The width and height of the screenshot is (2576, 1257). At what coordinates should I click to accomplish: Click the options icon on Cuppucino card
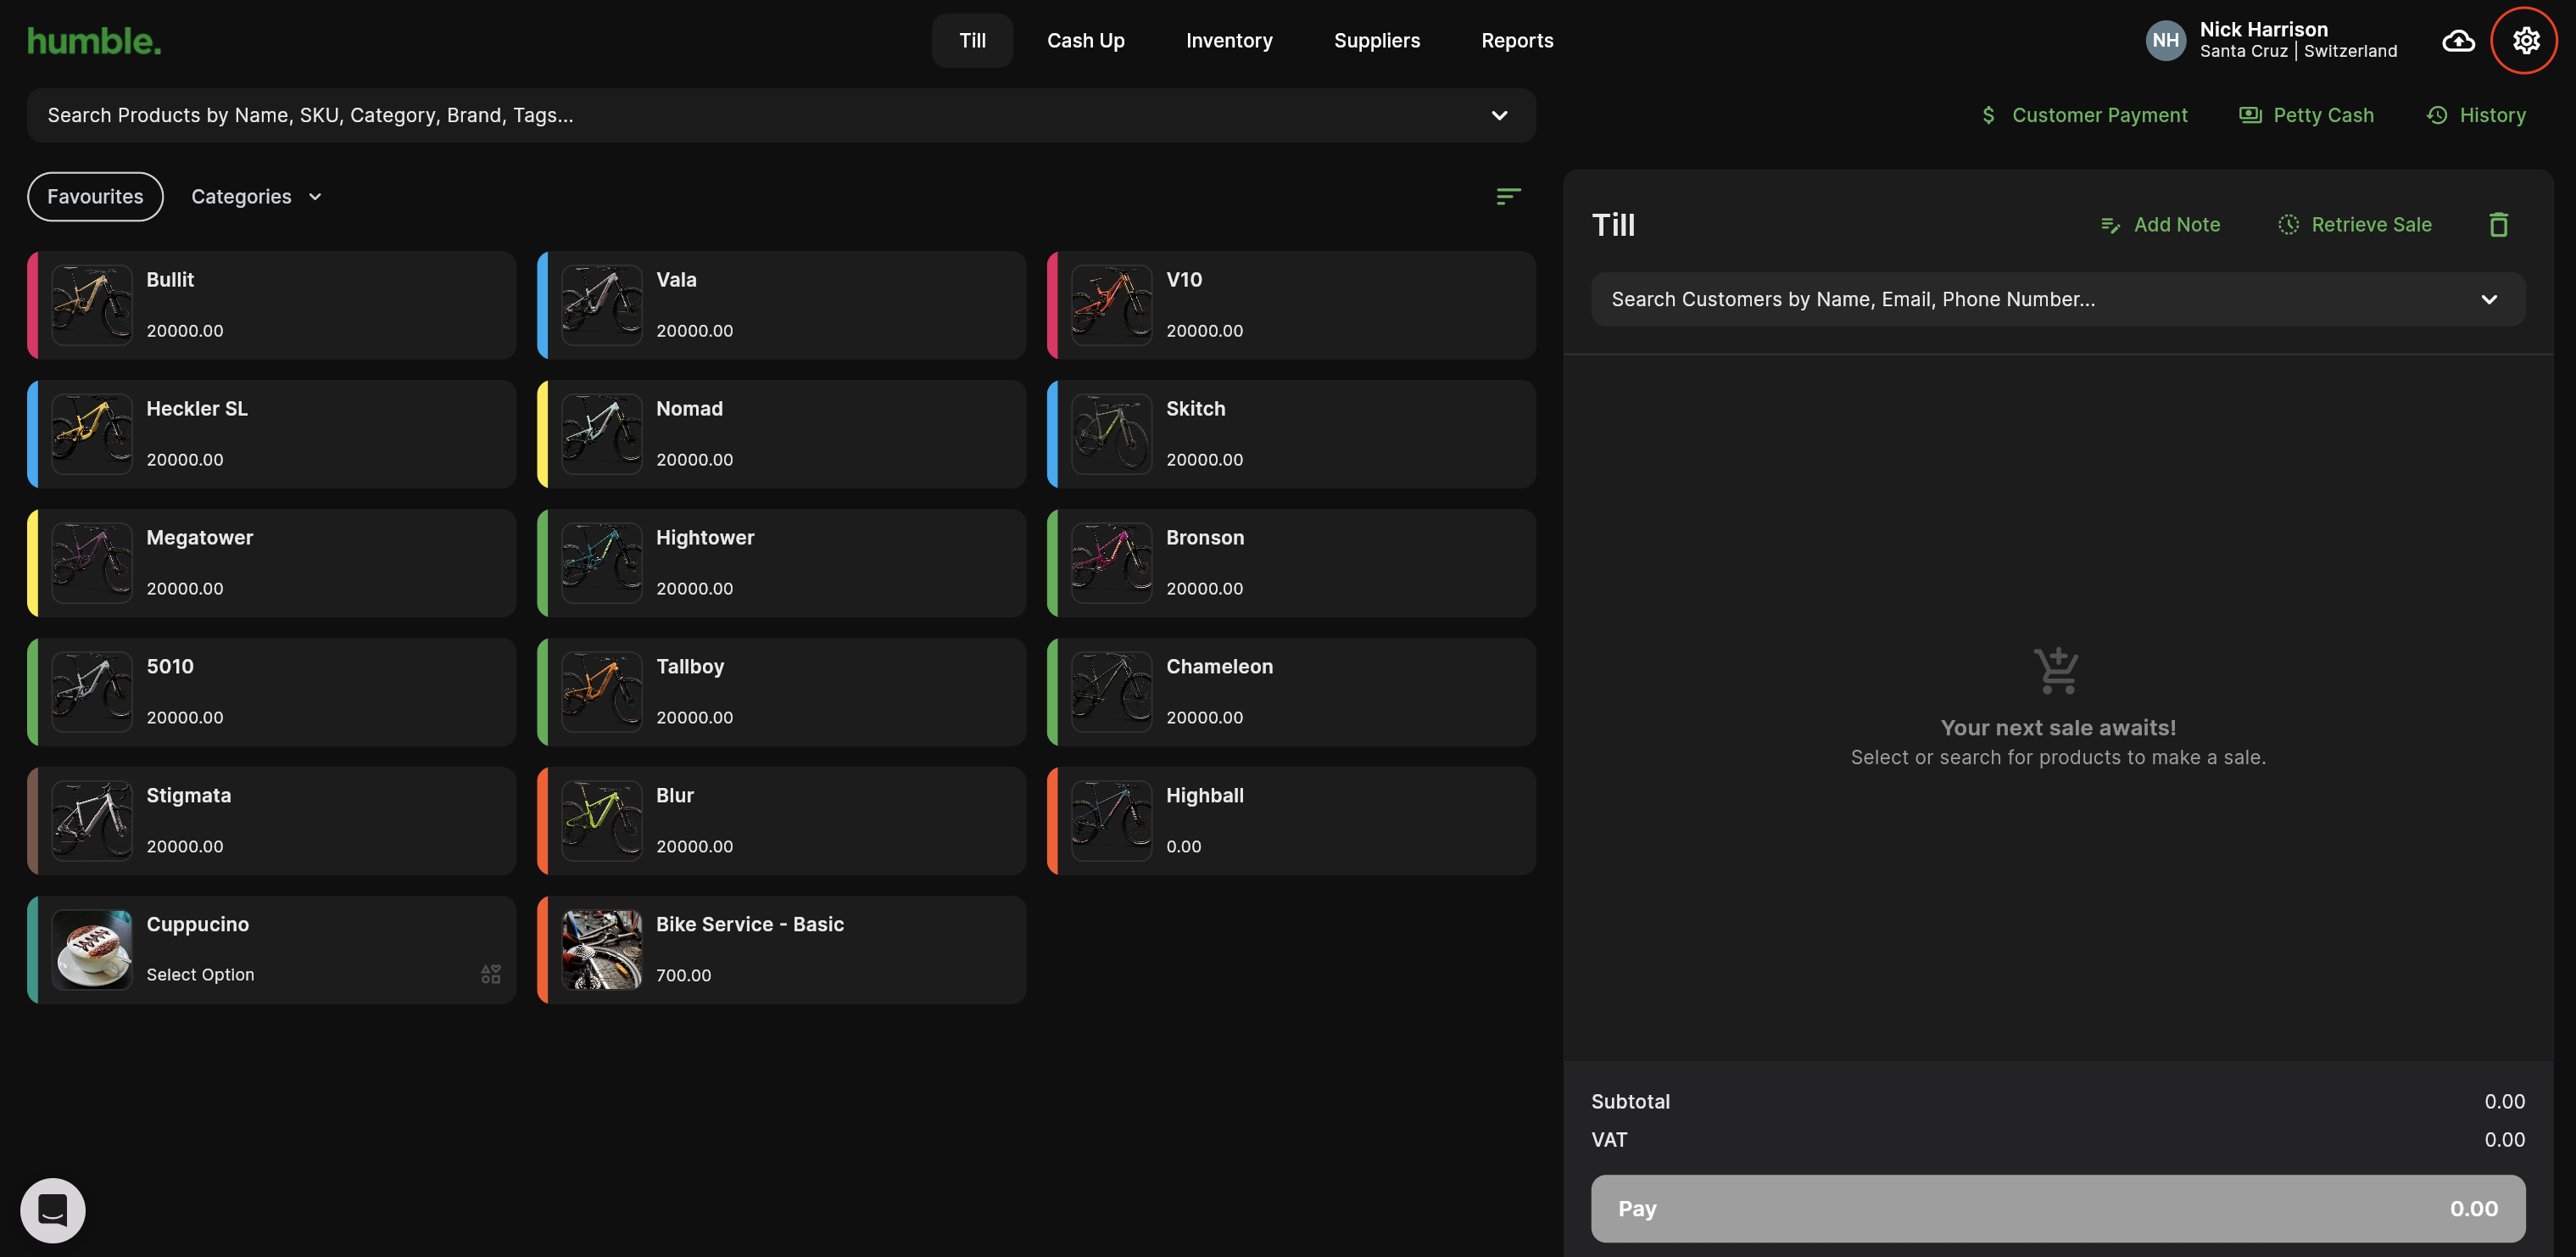(x=490, y=973)
